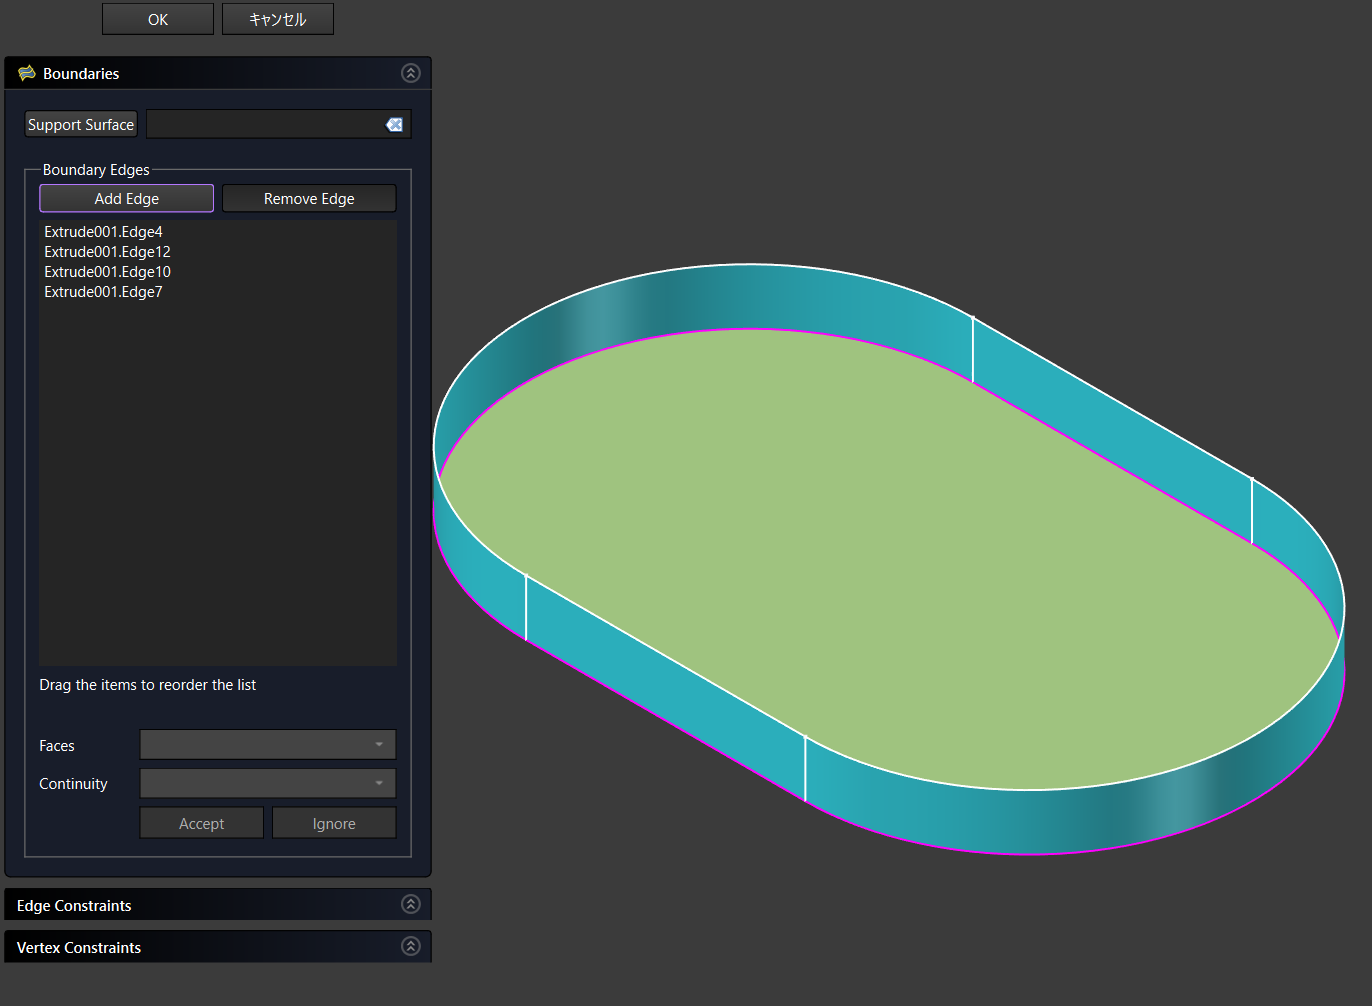1372x1006 pixels.
Task: Select Extrude001.Edge10 in the list
Action: click(x=107, y=272)
